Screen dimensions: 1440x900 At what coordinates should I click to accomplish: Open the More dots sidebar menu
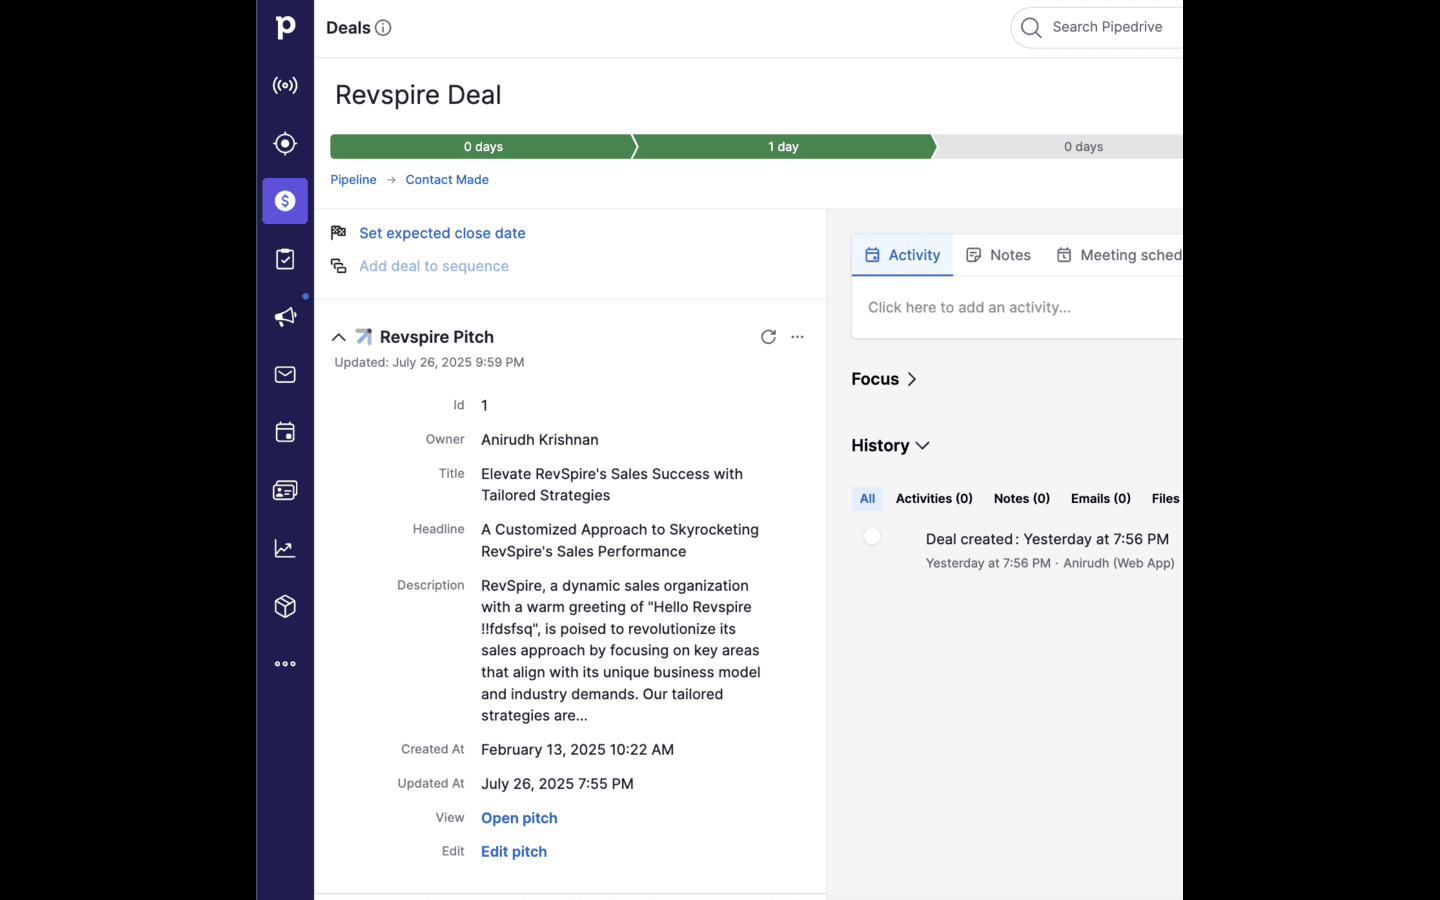pyautogui.click(x=285, y=664)
